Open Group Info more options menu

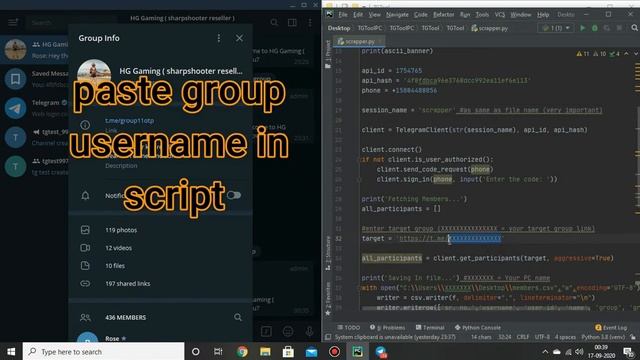(219, 38)
